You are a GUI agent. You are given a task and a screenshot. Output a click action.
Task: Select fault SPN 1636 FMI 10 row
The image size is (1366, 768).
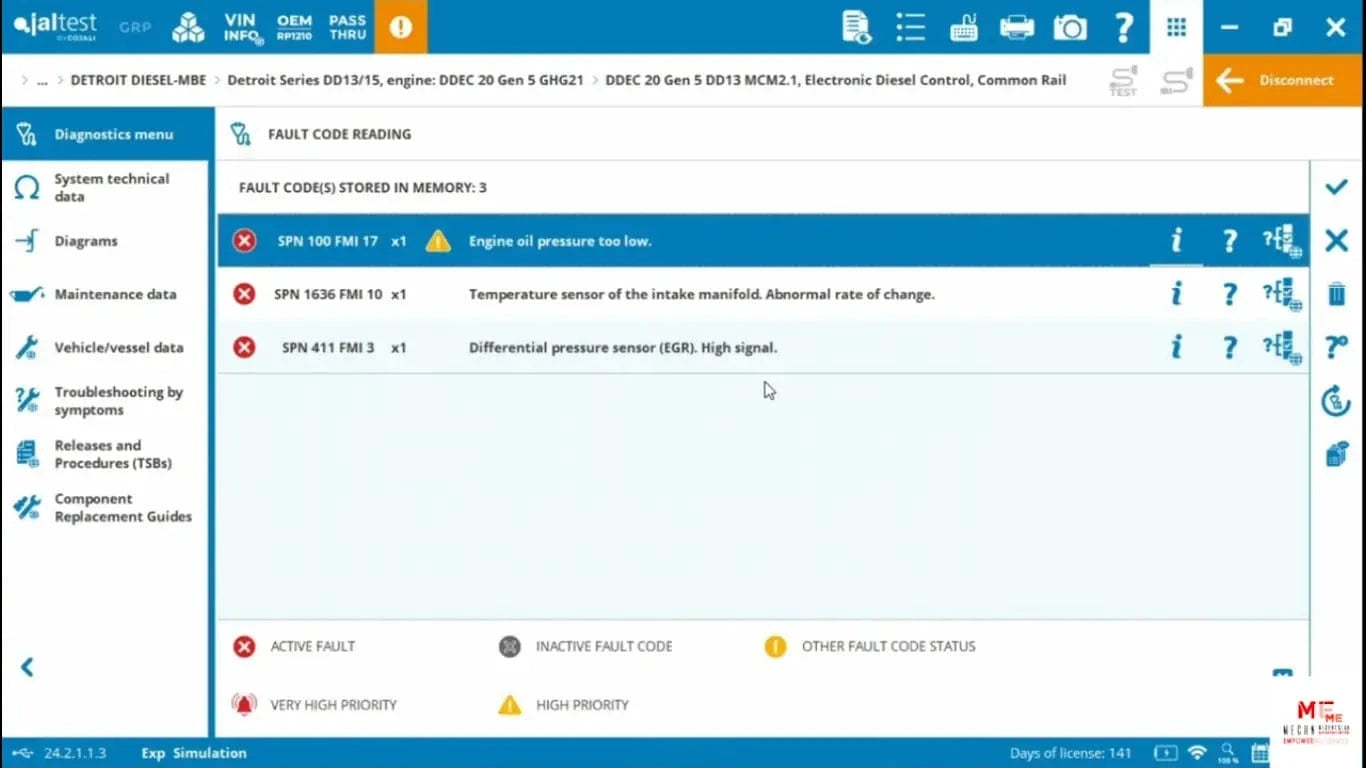click(x=763, y=294)
